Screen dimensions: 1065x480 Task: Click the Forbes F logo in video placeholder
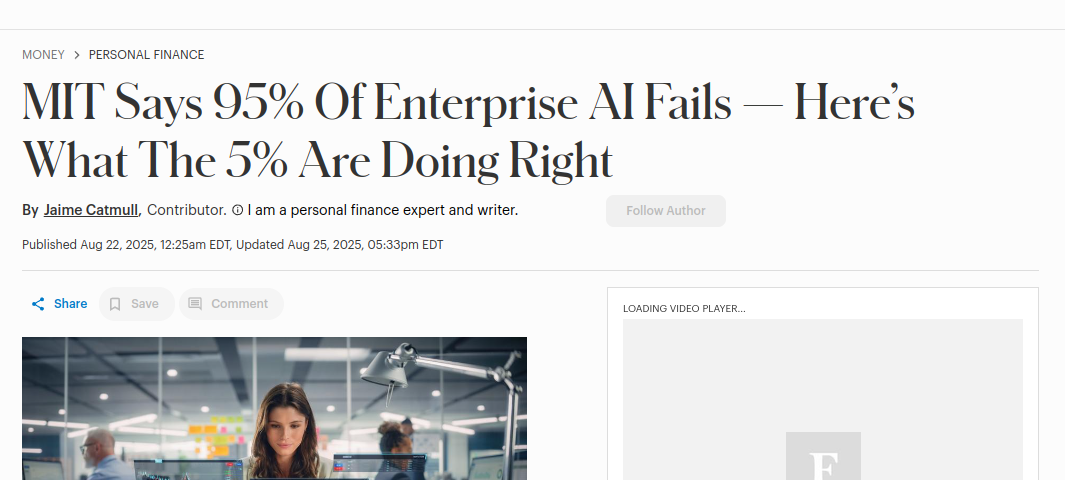point(823,460)
